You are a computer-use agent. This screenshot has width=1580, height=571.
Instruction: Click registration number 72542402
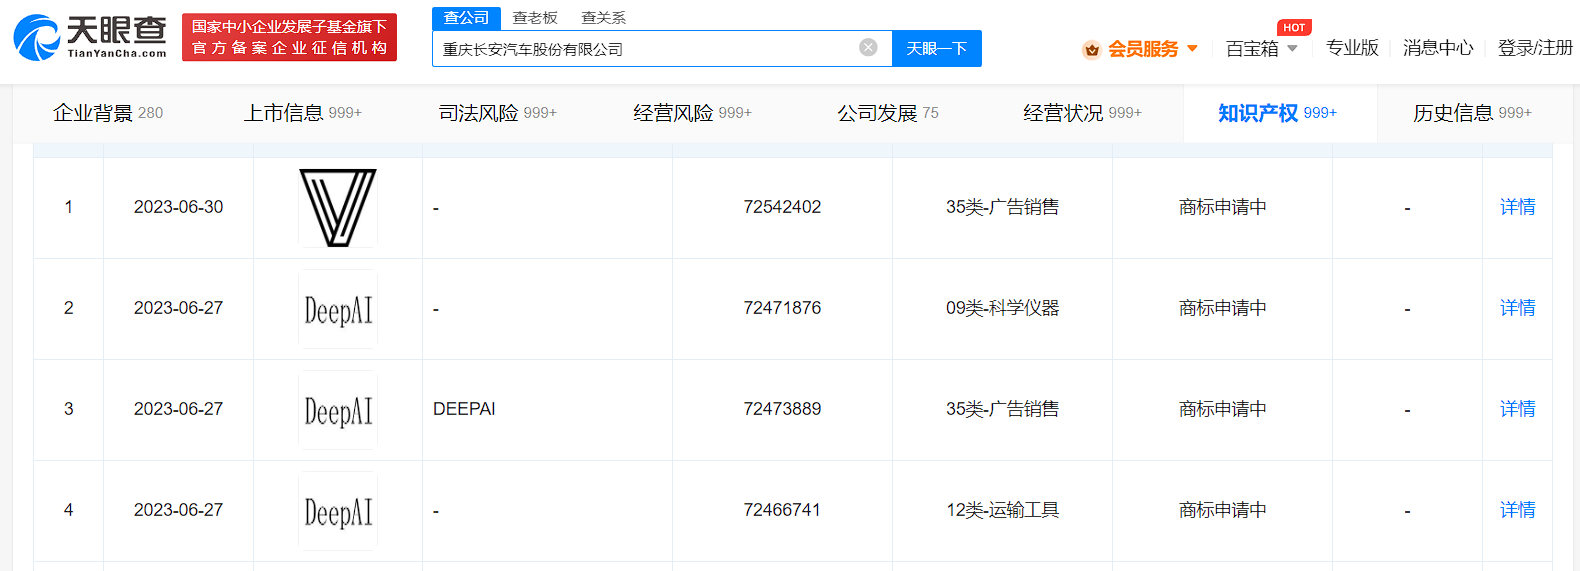pos(782,207)
